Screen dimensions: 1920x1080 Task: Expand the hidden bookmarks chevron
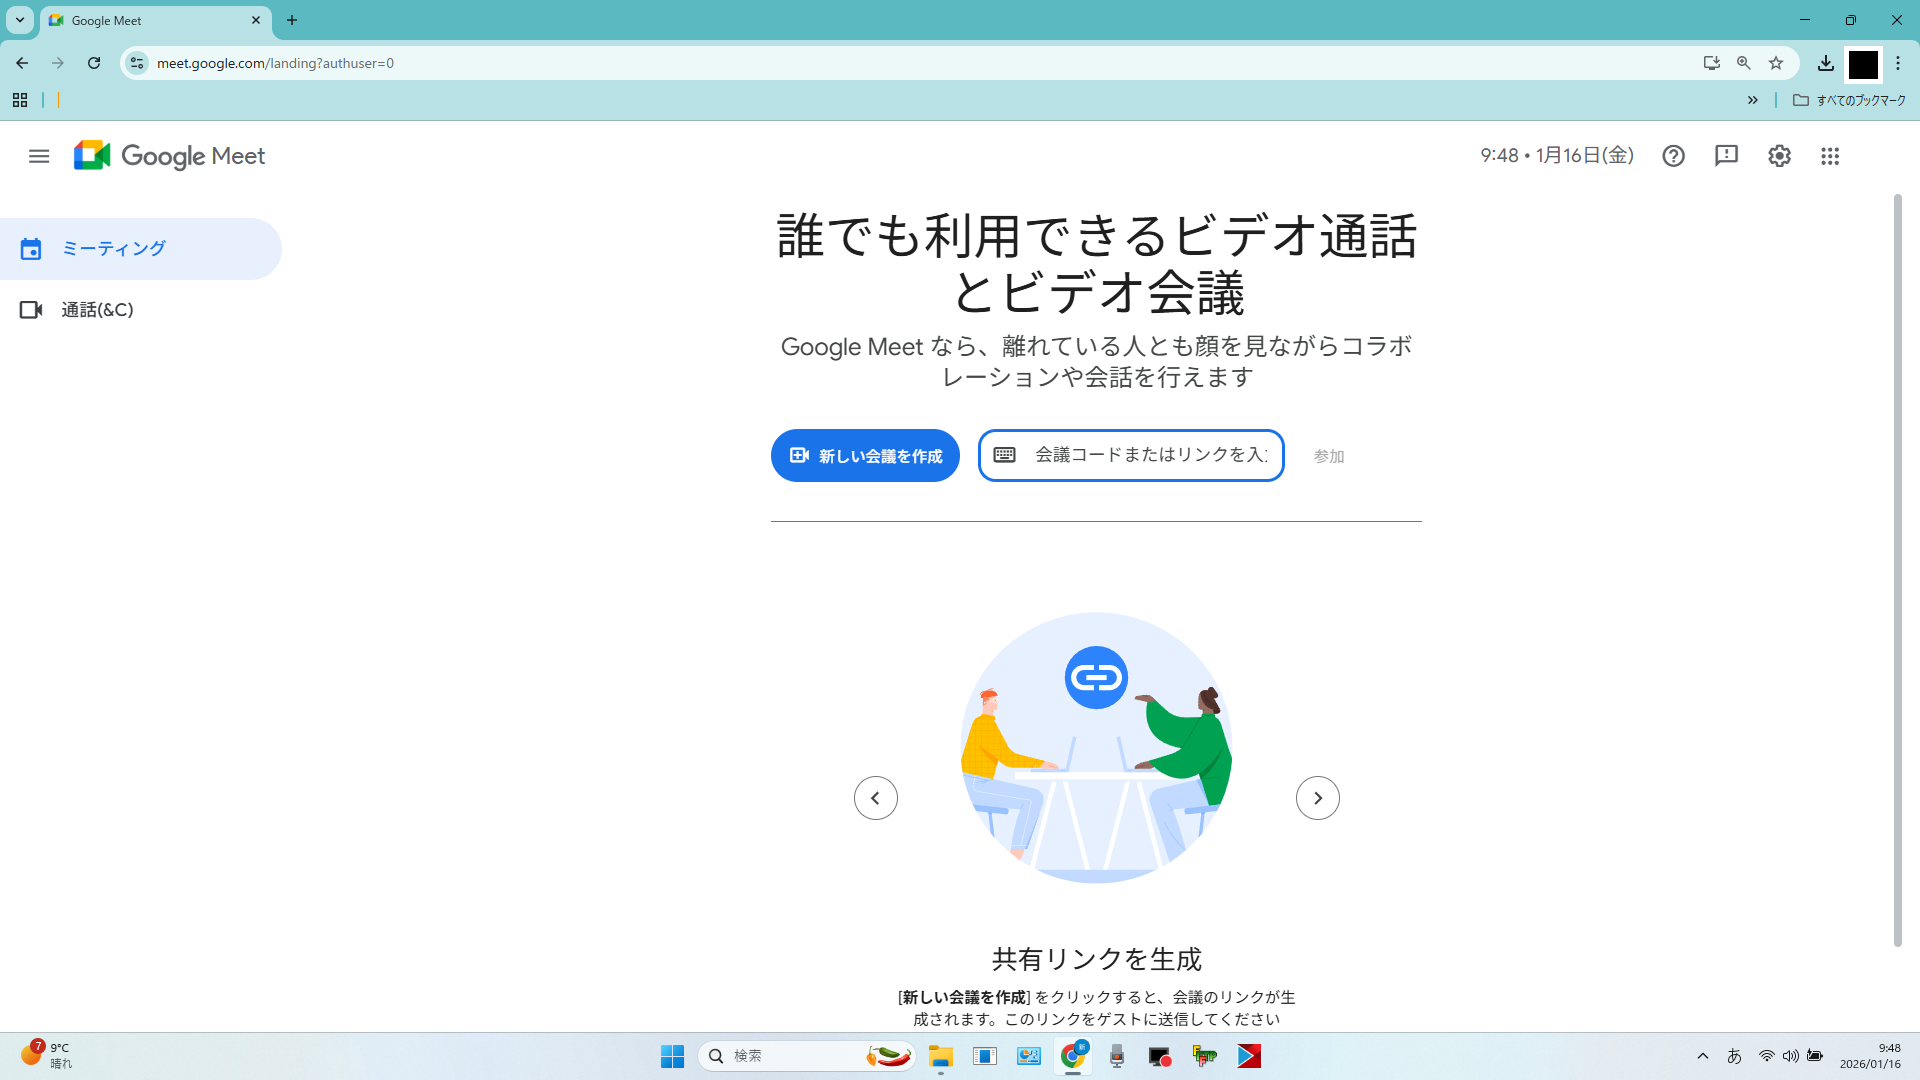(x=1752, y=100)
